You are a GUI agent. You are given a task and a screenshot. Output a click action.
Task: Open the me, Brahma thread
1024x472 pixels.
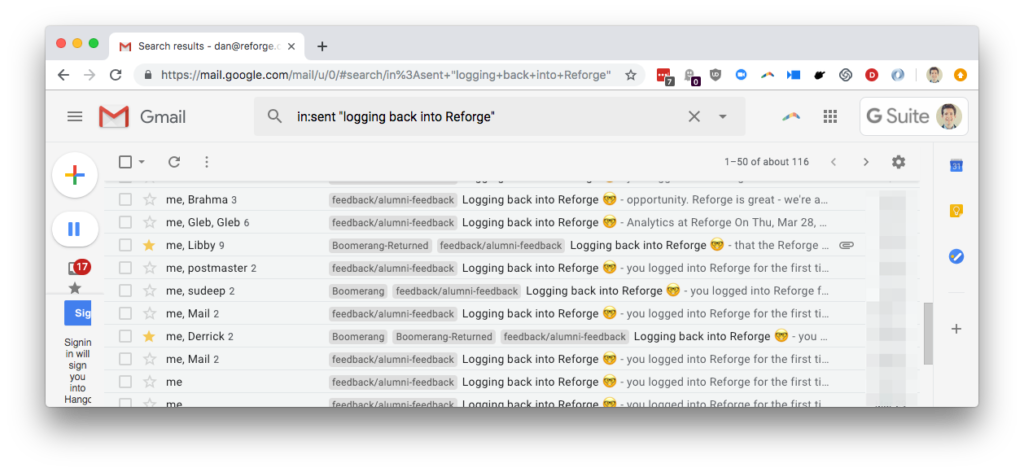tap(485, 200)
